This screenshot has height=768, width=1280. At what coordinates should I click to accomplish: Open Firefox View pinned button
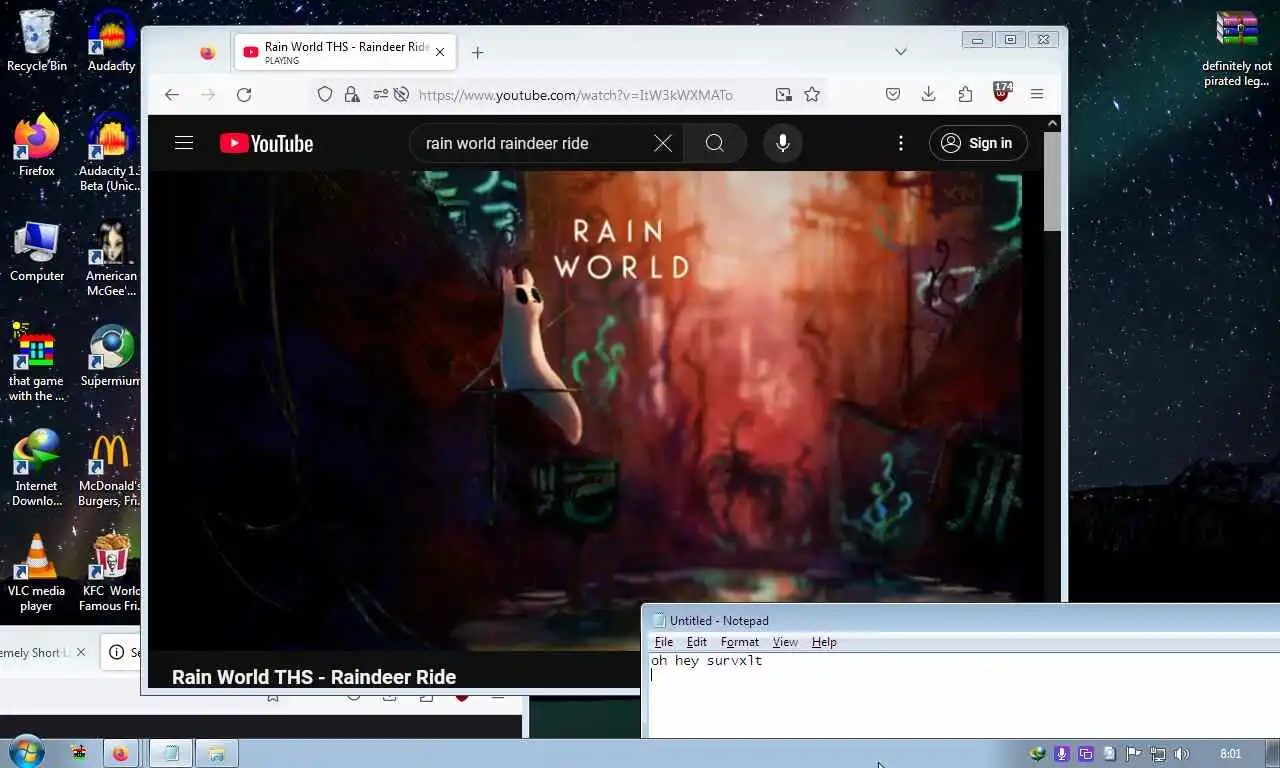[207, 52]
